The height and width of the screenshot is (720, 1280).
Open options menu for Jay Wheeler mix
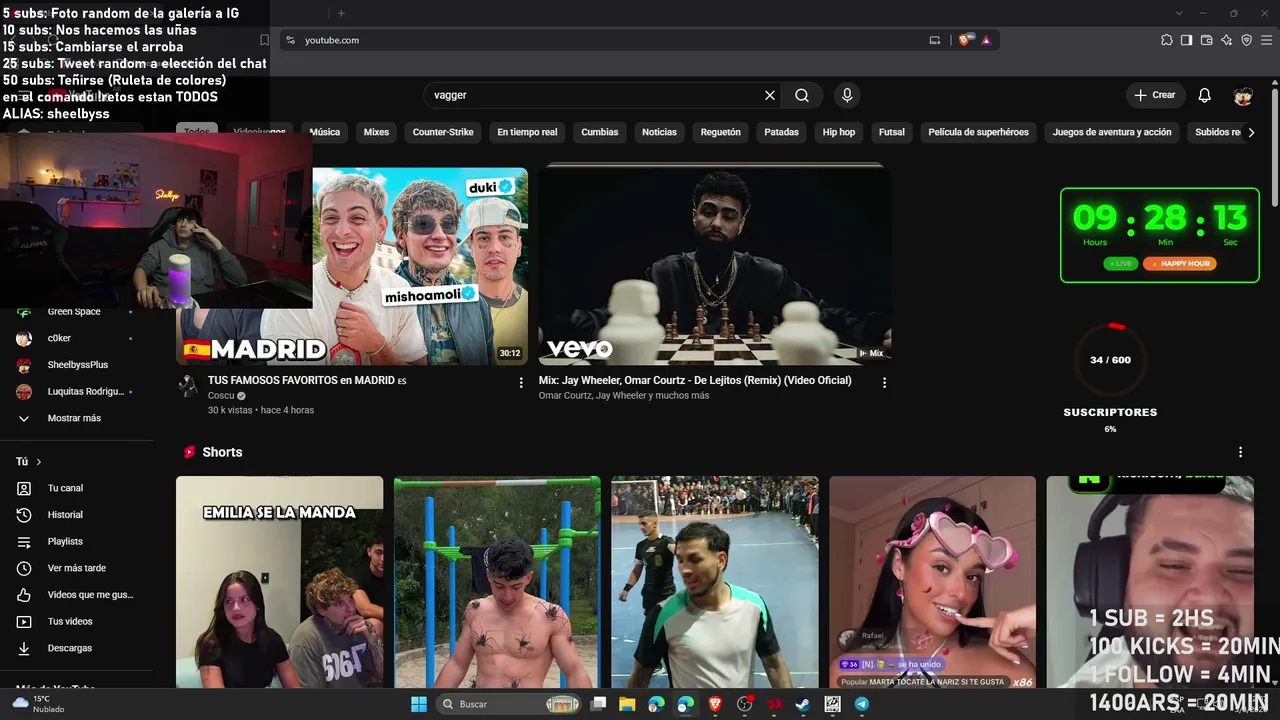(x=884, y=382)
